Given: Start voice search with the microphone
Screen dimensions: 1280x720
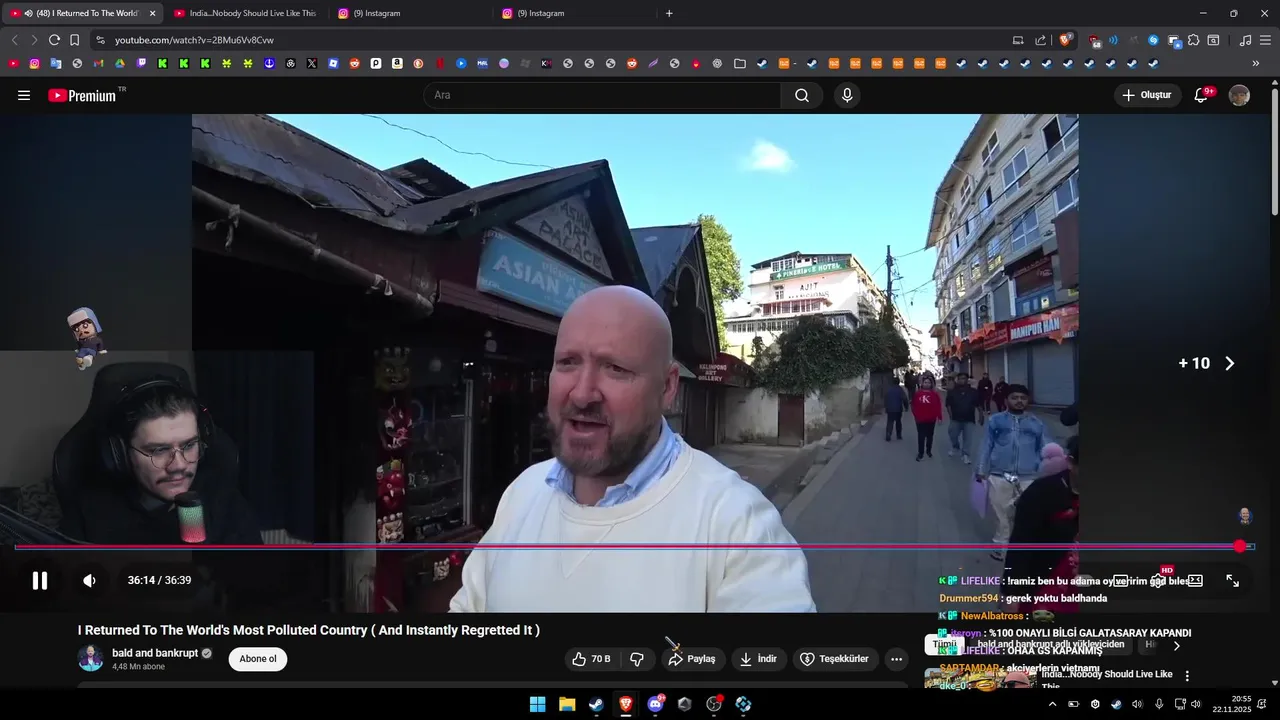Looking at the screenshot, I should [x=847, y=95].
